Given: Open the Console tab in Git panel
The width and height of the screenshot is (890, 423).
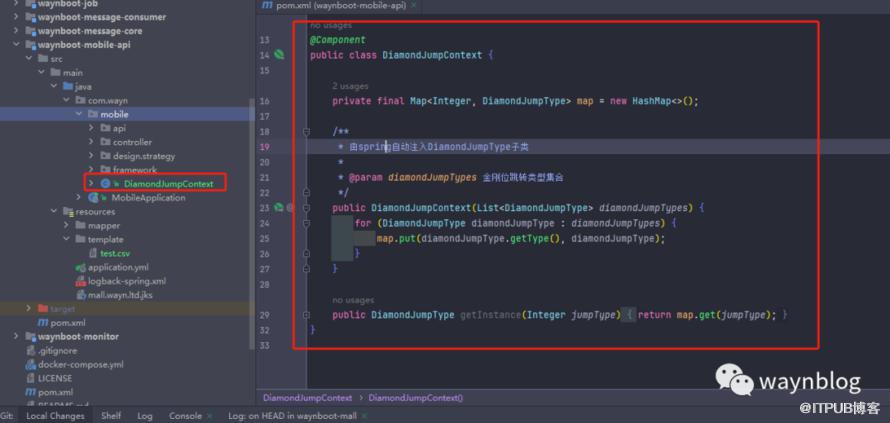Looking at the screenshot, I should 185,415.
